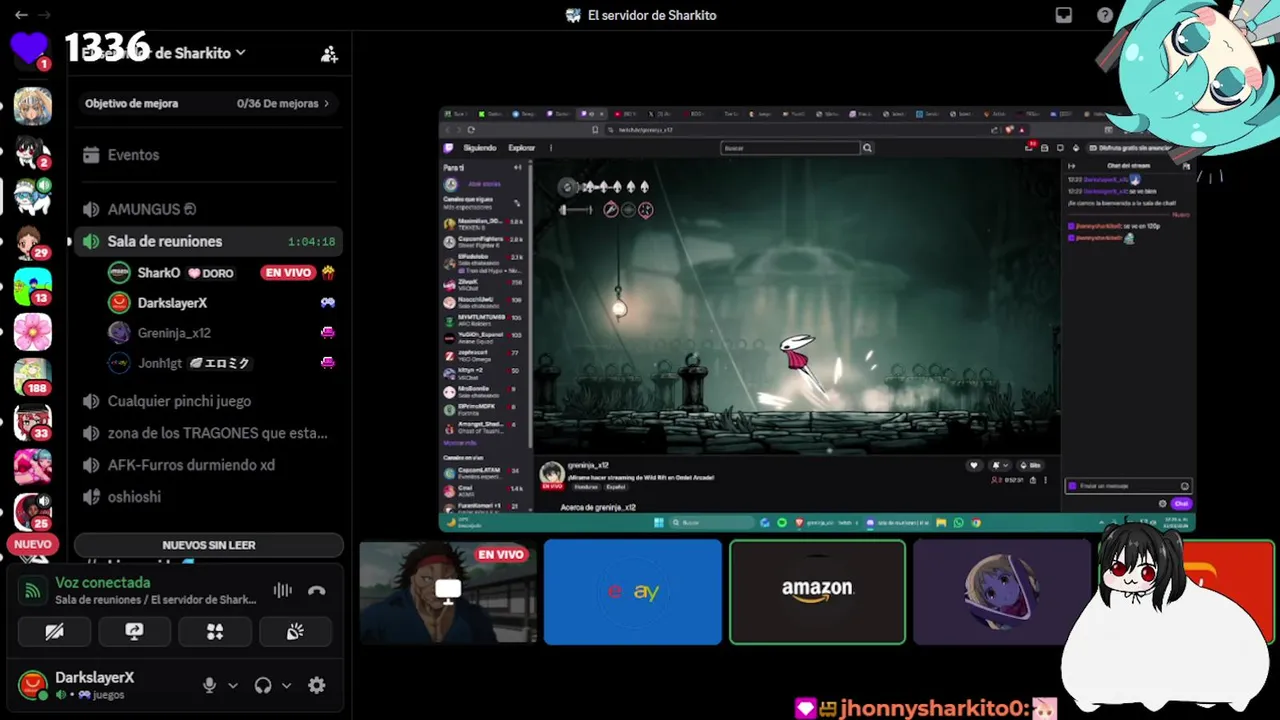The image size is (1280, 720).
Task: Click DarkslayerX user panel avatar
Action: pos(33,685)
